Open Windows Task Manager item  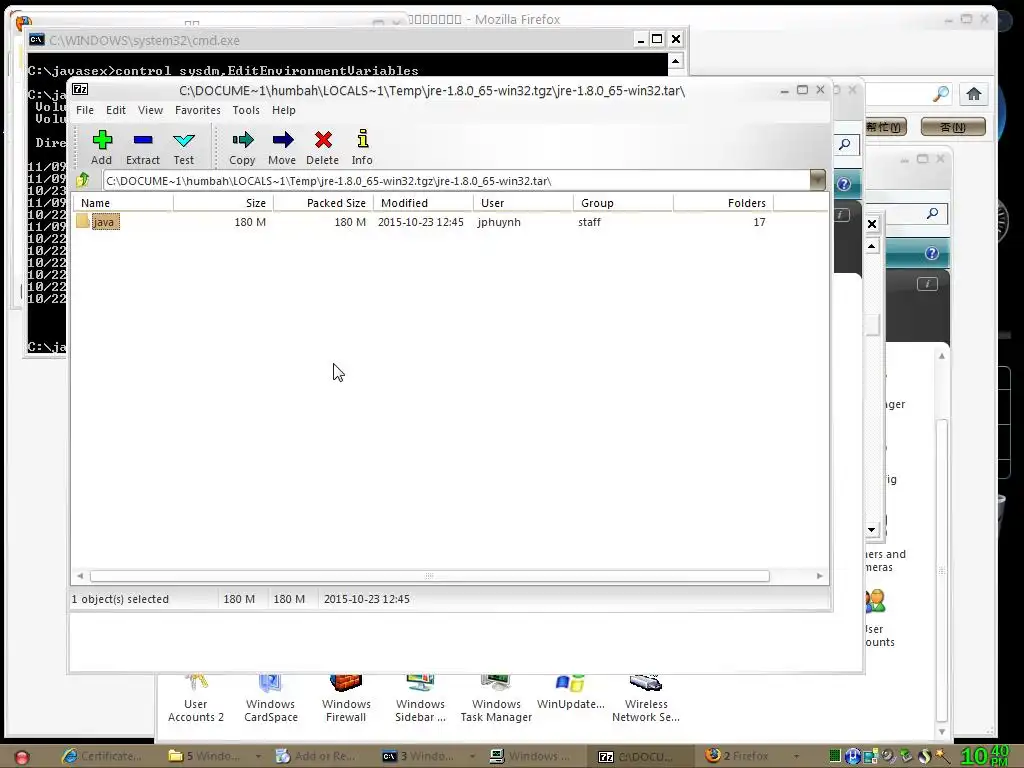pos(496,700)
